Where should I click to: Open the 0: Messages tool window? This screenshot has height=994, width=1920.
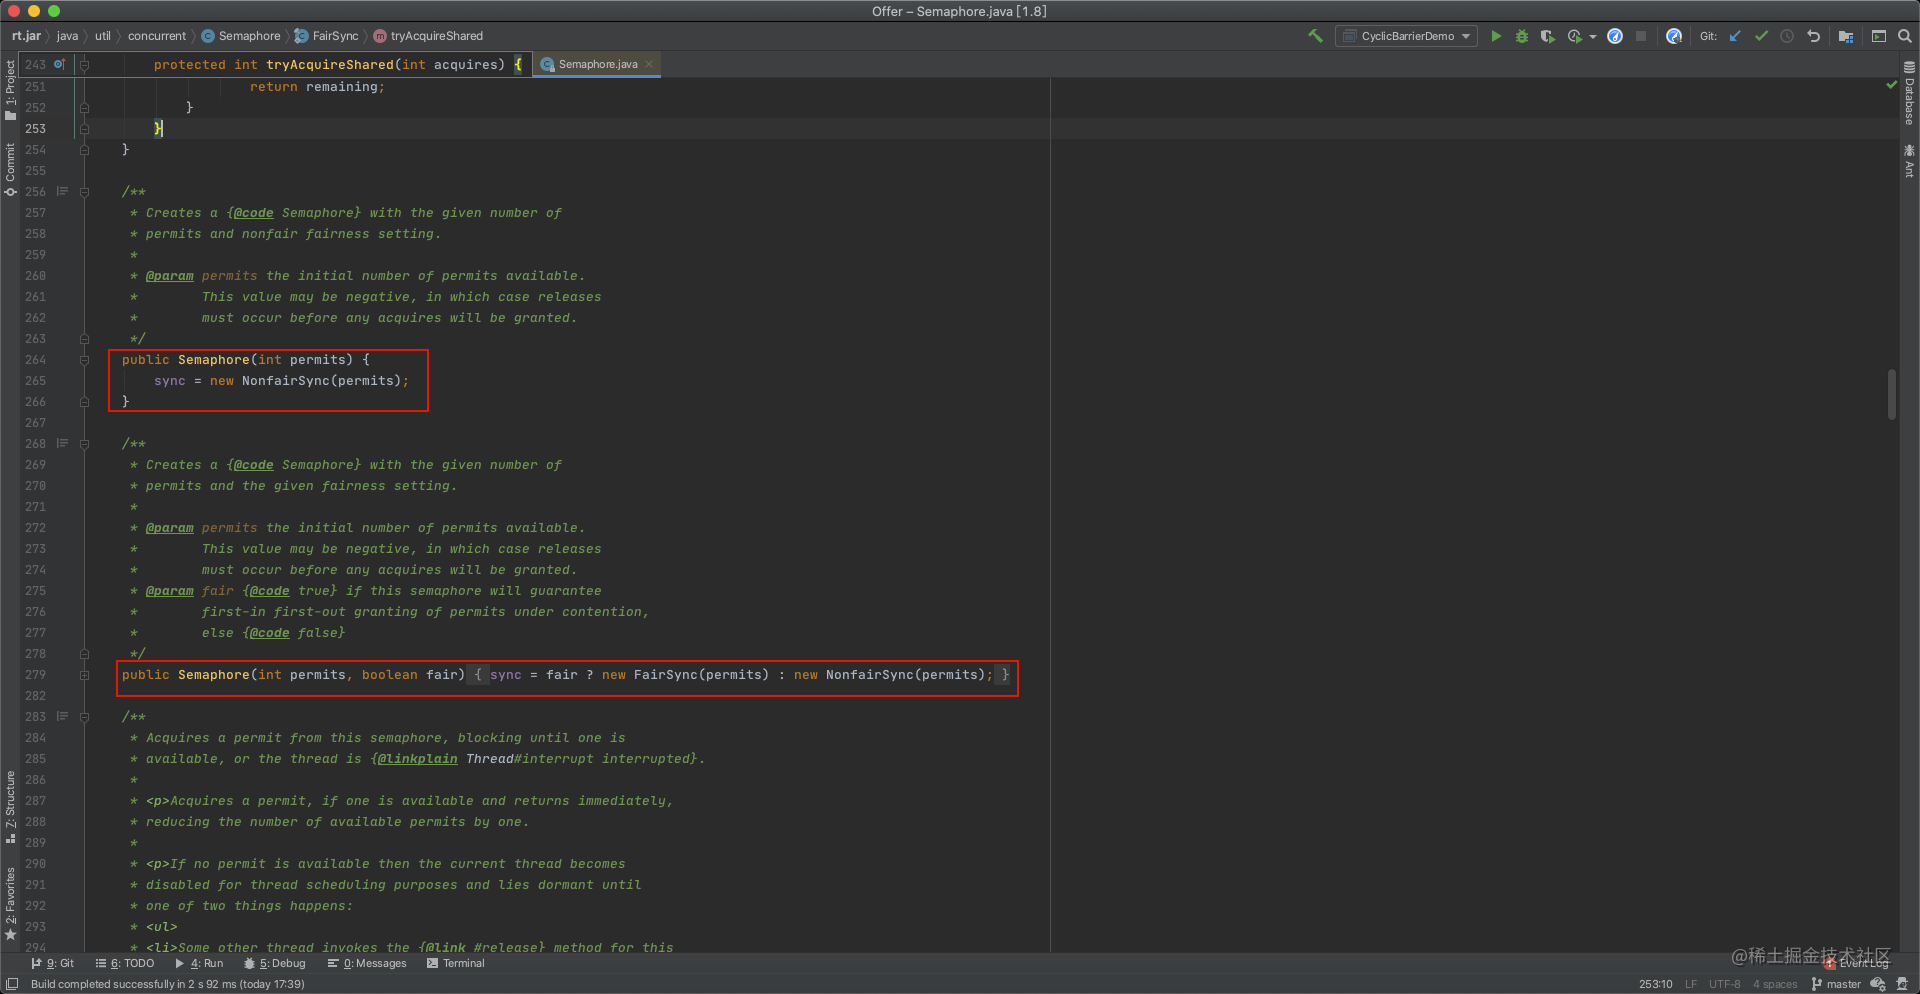point(367,963)
